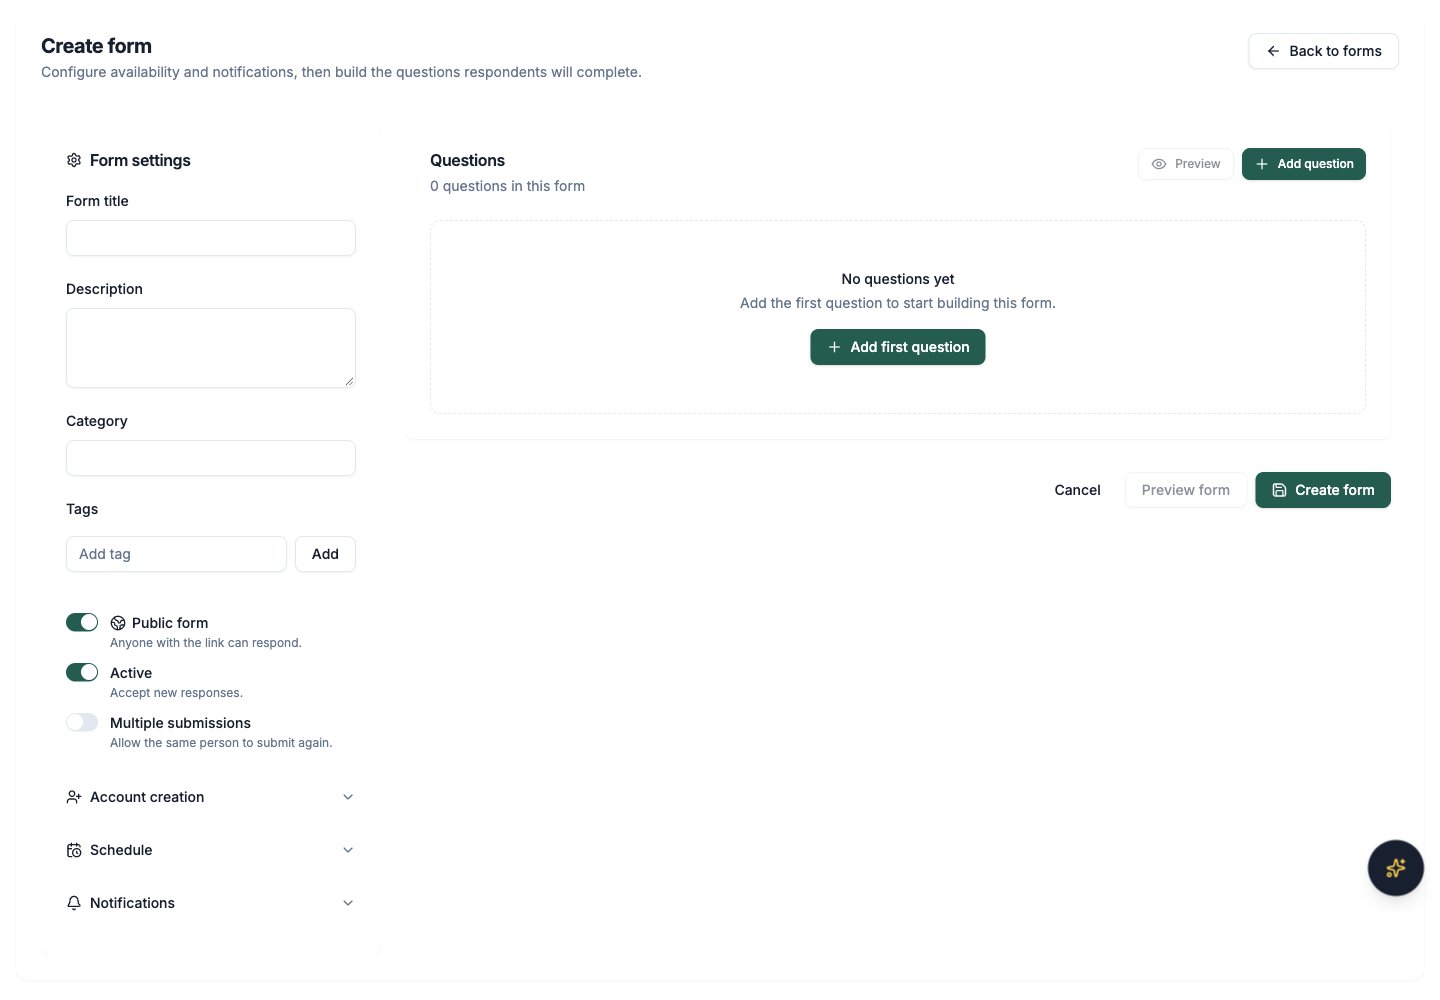Viewport: 1440px width, 1000px height.
Task: Save with the Create form button
Action: pos(1323,490)
